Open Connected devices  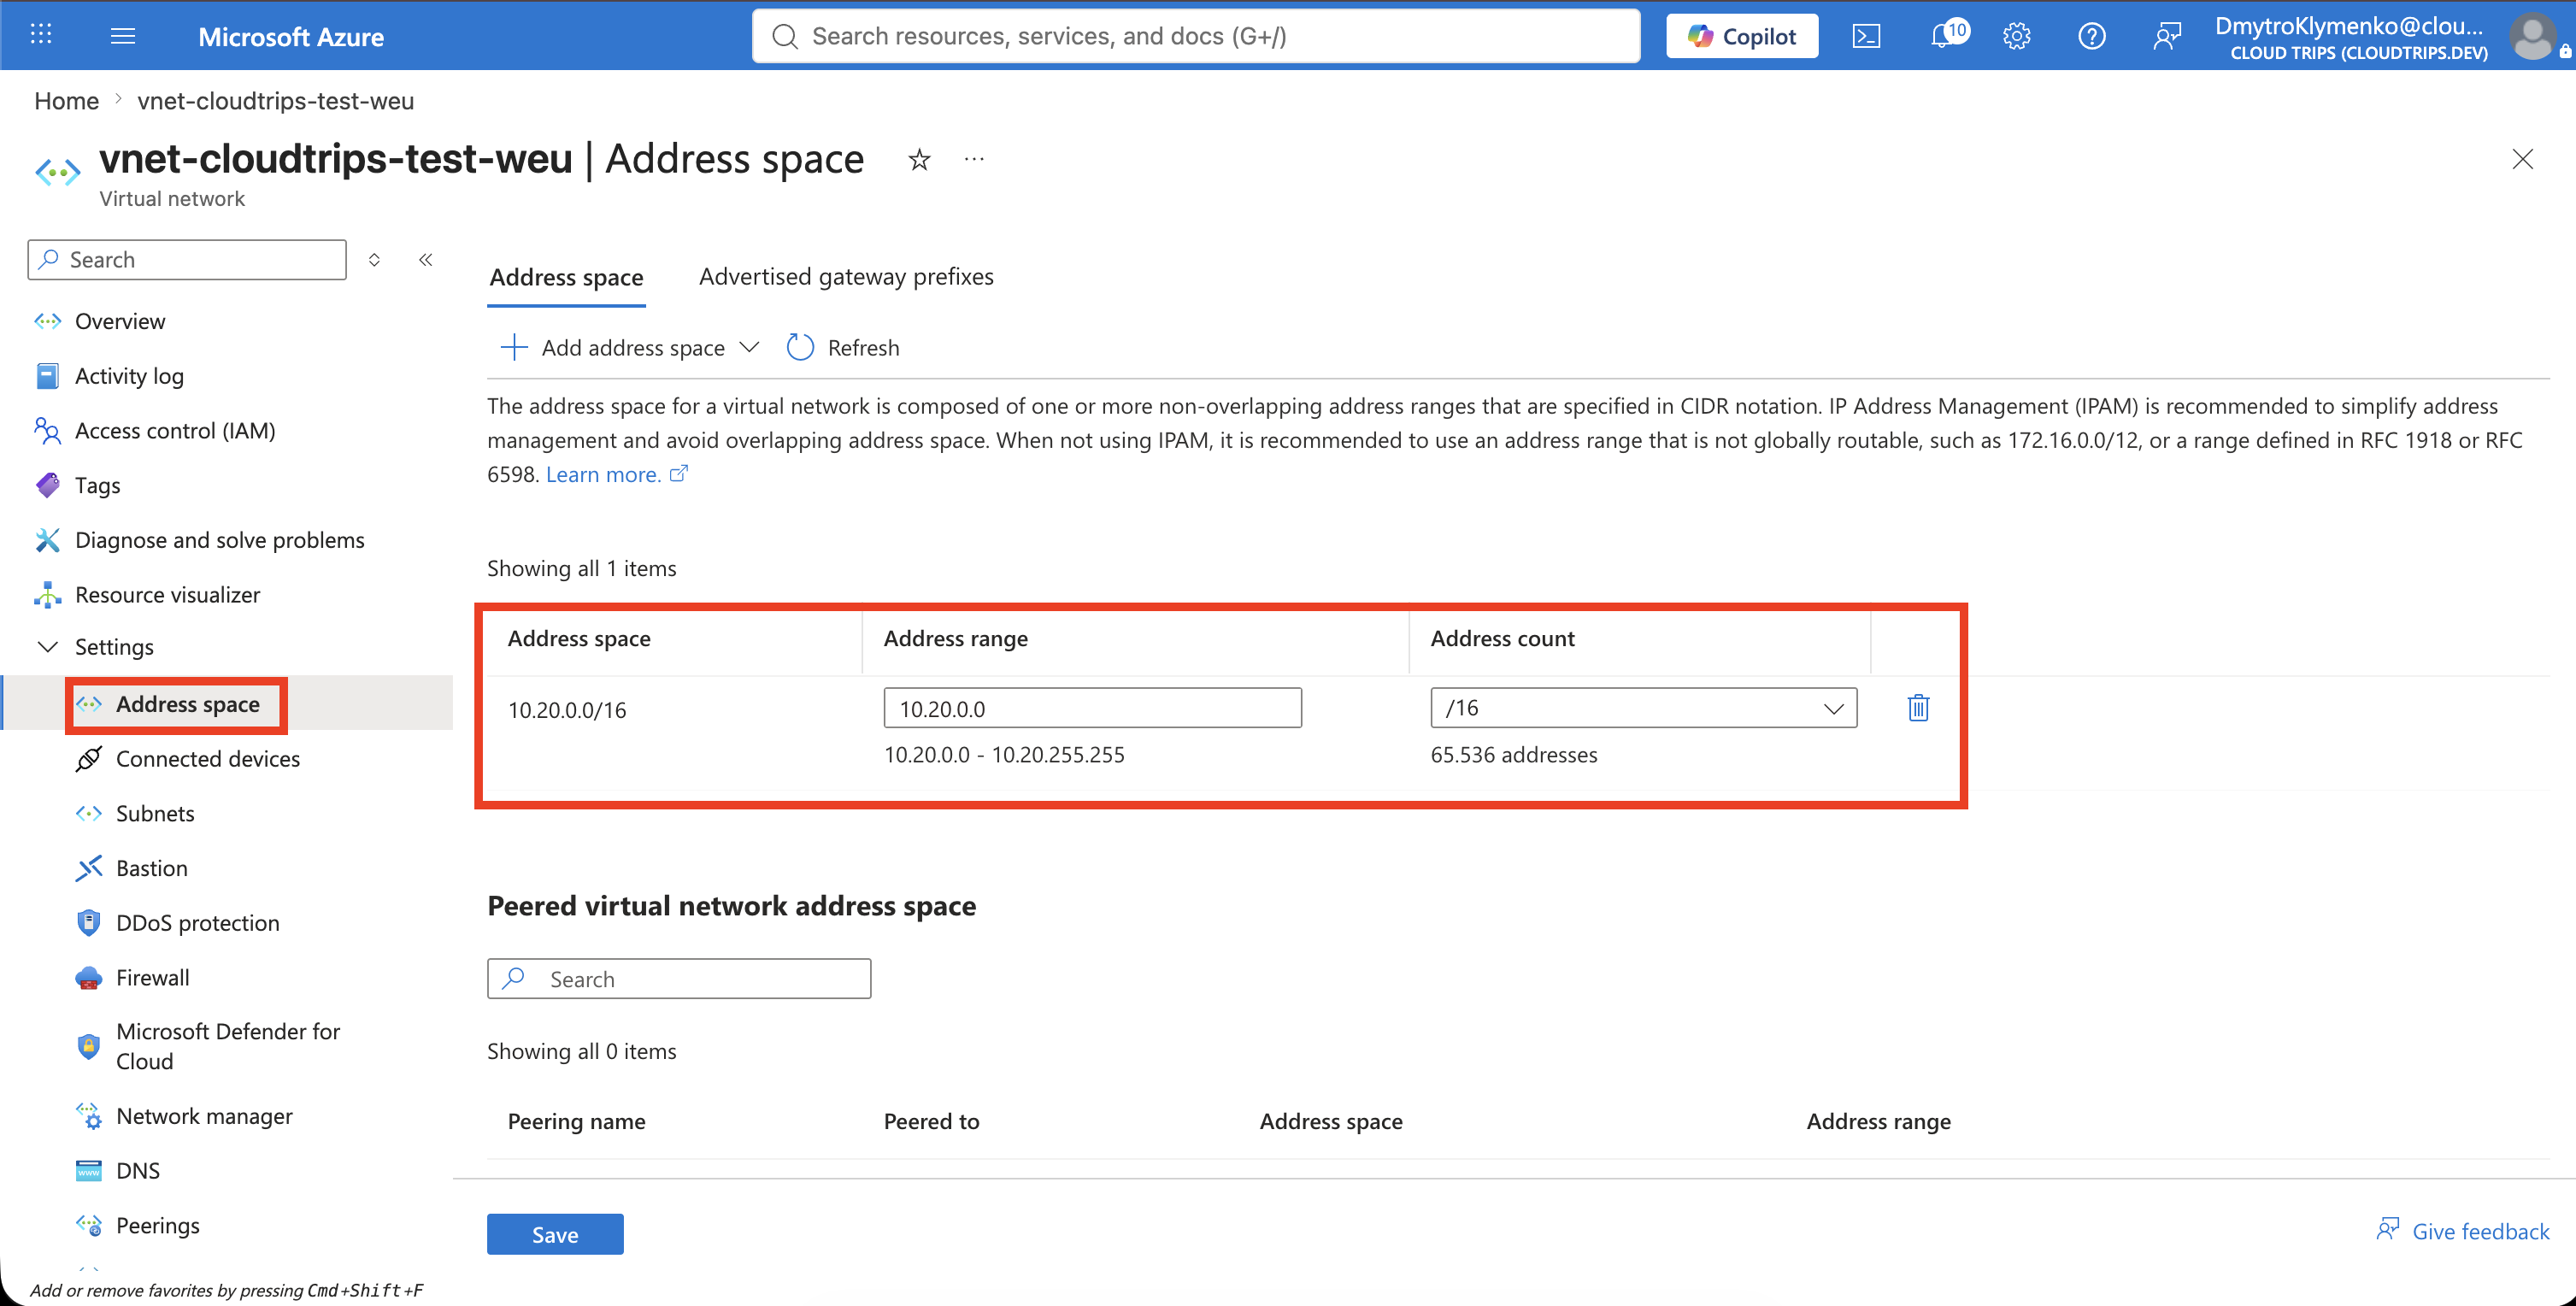(207, 759)
